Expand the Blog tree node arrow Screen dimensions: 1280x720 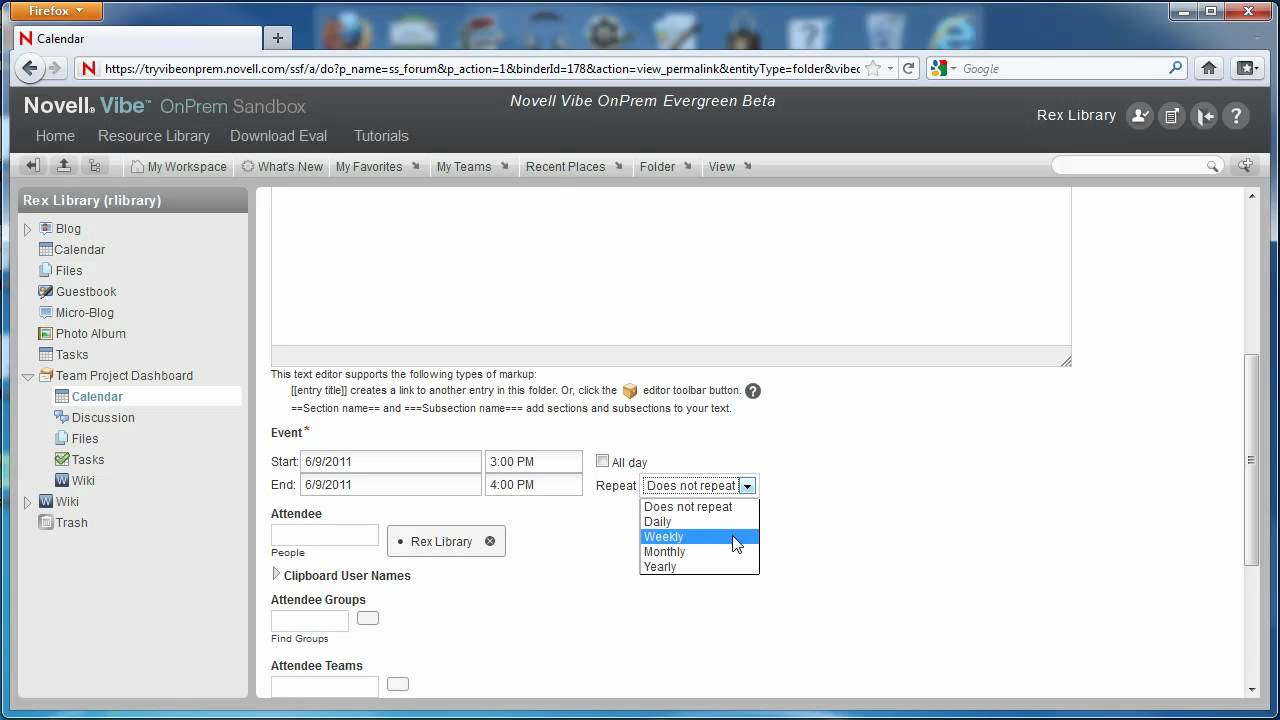[x=28, y=229]
